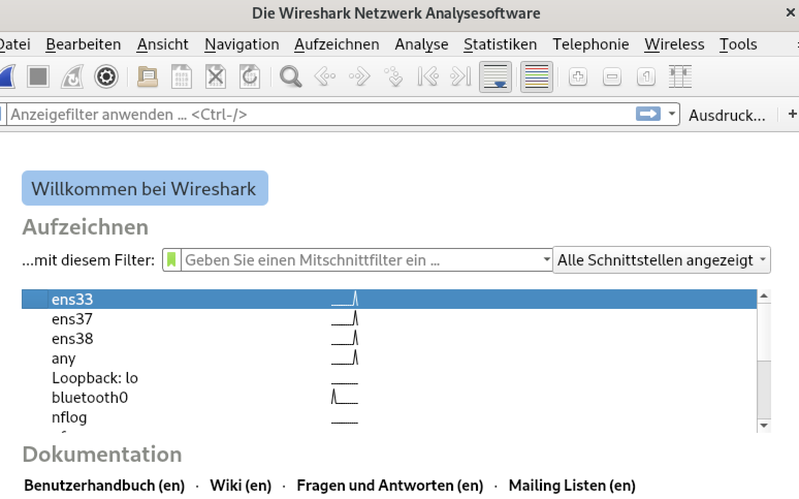Go to the next packet arrow
The image size is (799, 499).
click(359, 77)
